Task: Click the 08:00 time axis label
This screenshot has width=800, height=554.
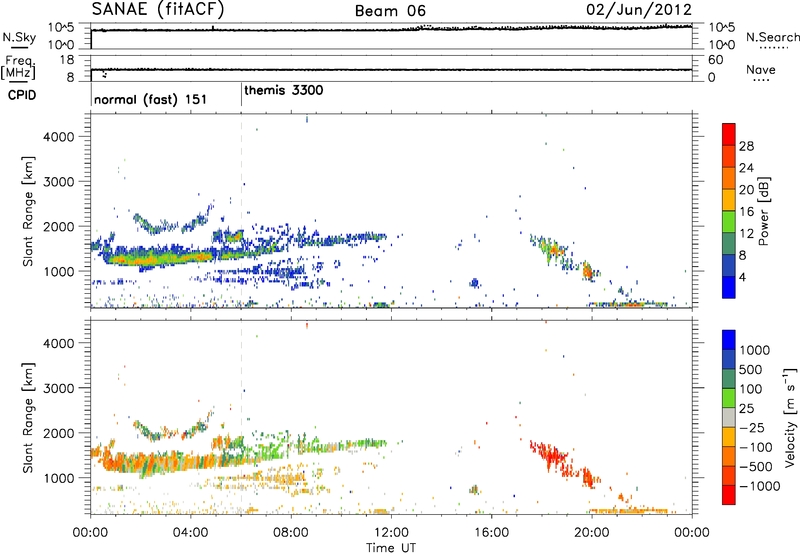Action: point(291,533)
